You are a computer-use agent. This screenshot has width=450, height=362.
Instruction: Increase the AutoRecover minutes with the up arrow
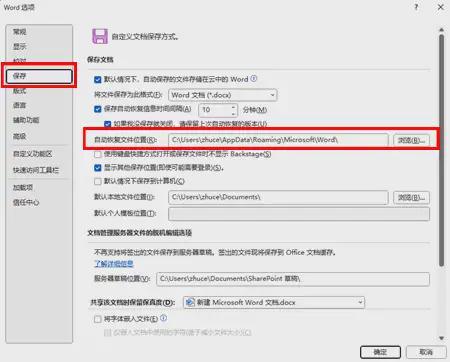(234, 107)
